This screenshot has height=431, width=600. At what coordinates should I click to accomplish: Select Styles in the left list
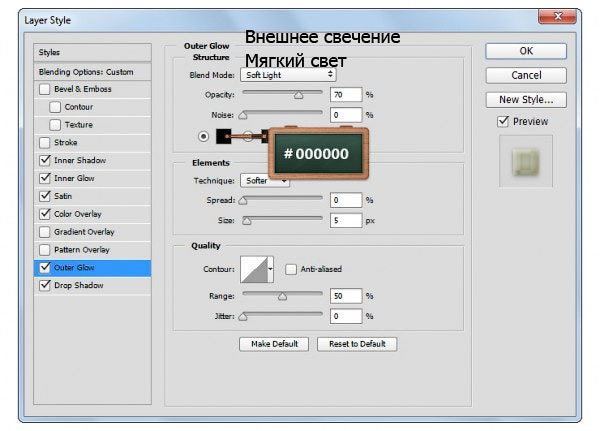click(x=93, y=52)
